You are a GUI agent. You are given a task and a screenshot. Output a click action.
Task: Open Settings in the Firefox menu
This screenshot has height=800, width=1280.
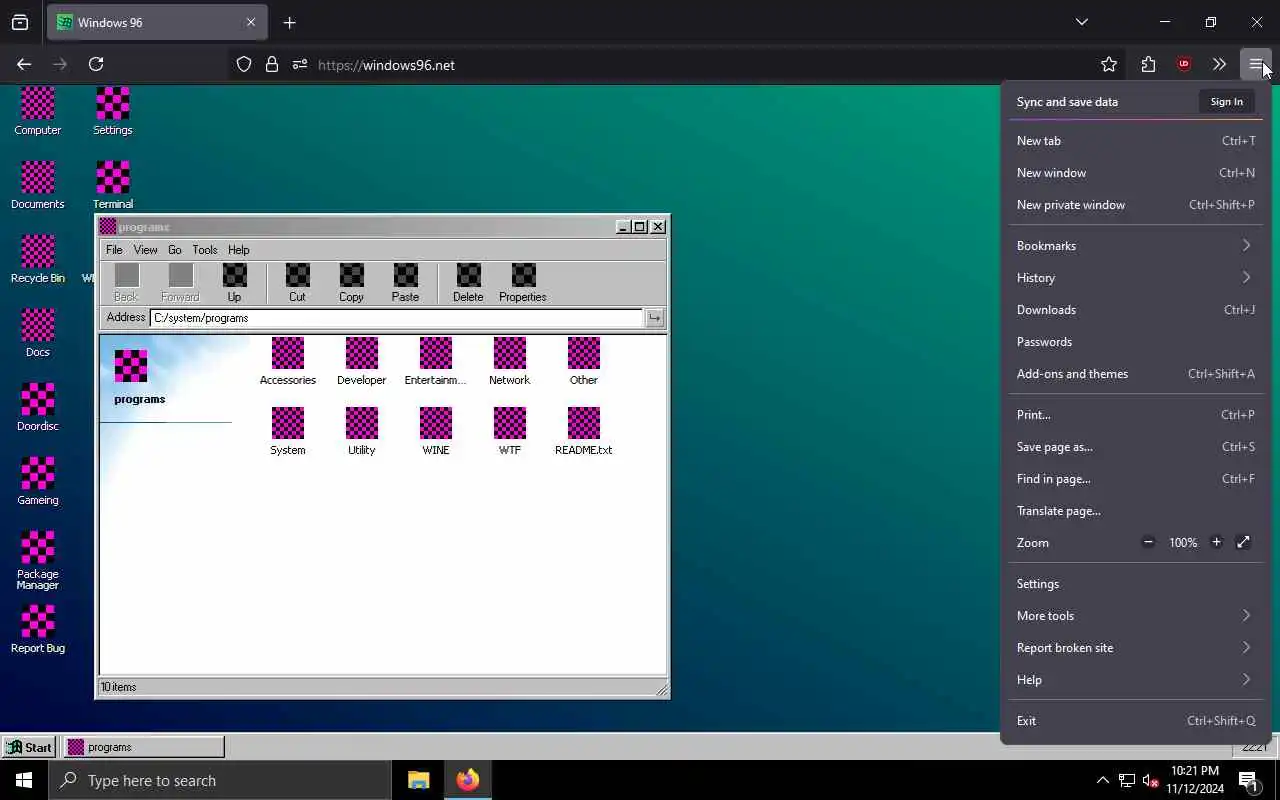click(1136, 584)
